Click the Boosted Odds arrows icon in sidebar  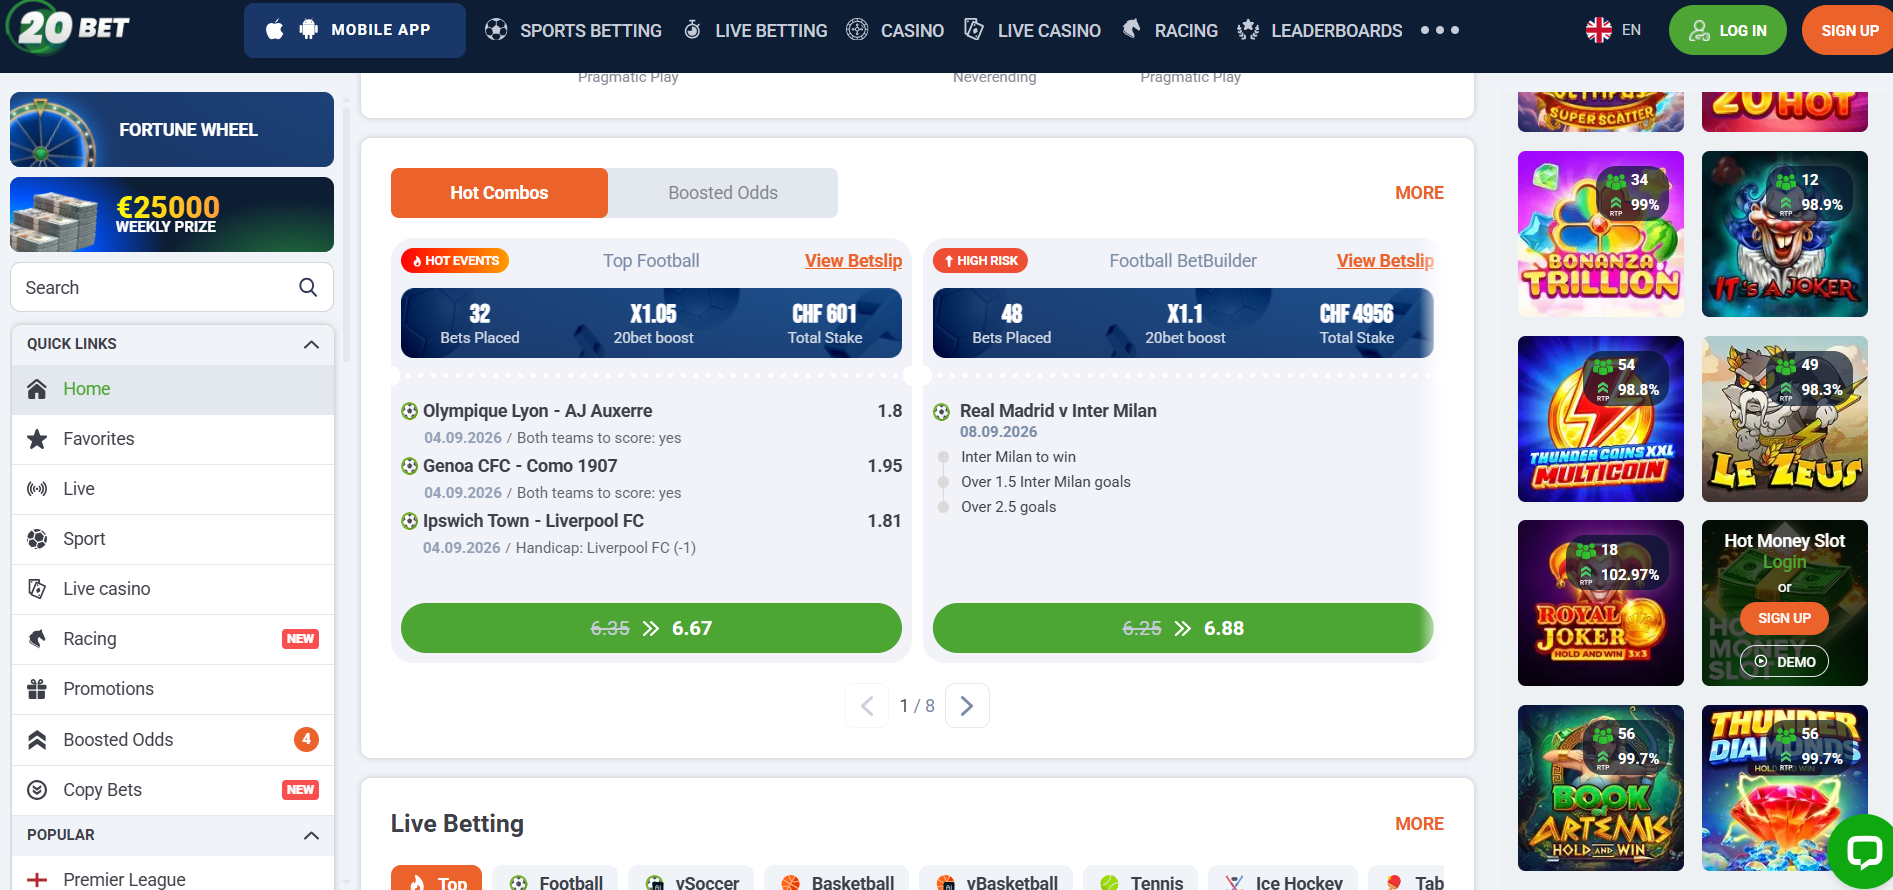click(37, 740)
